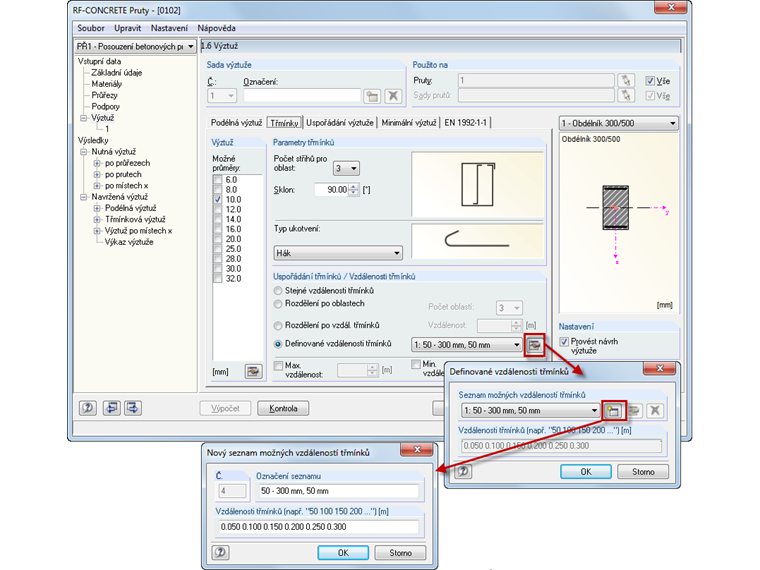Enable the Max. vzdálenost checkbox
760x570 pixels.
(279, 365)
